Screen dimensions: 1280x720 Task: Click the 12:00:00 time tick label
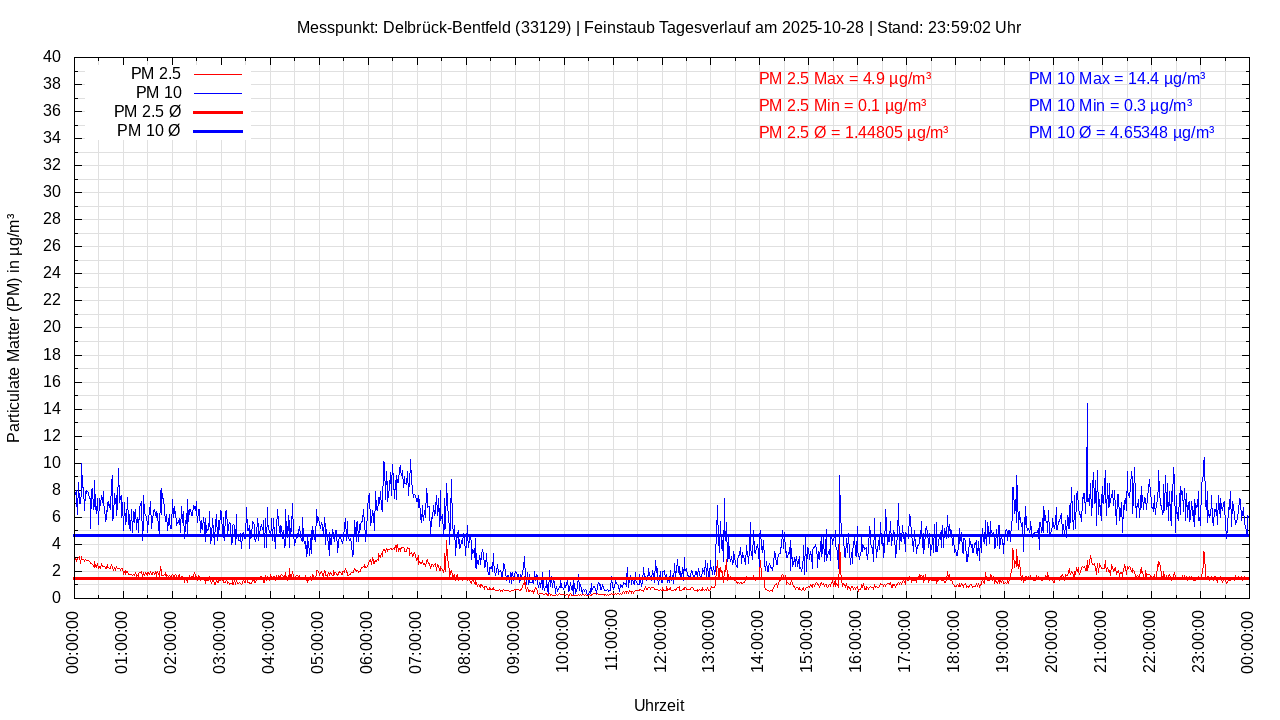pyautogui.click(x=661, y=640)
